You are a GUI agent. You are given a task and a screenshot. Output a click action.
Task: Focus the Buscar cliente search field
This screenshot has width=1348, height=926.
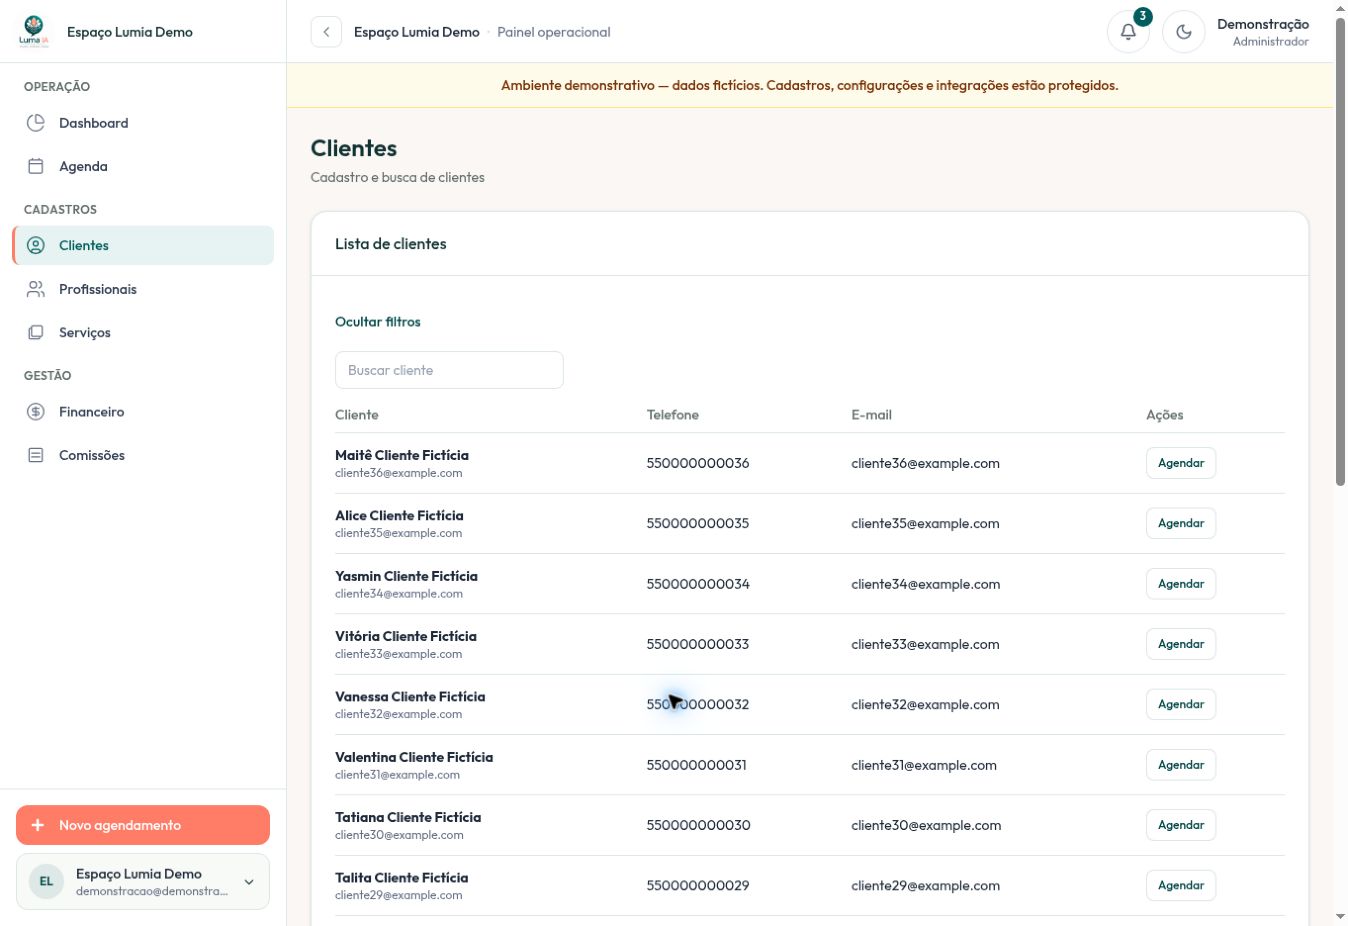[x=449, y=370]
